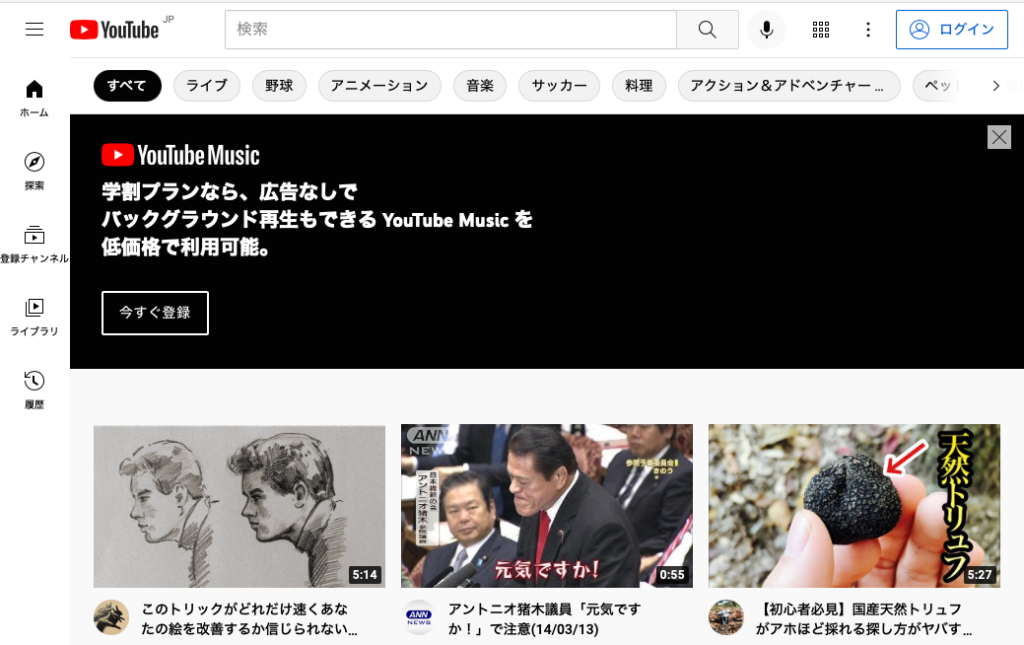
Task: Open the YouTube apps grid icon
Action: 820,30
